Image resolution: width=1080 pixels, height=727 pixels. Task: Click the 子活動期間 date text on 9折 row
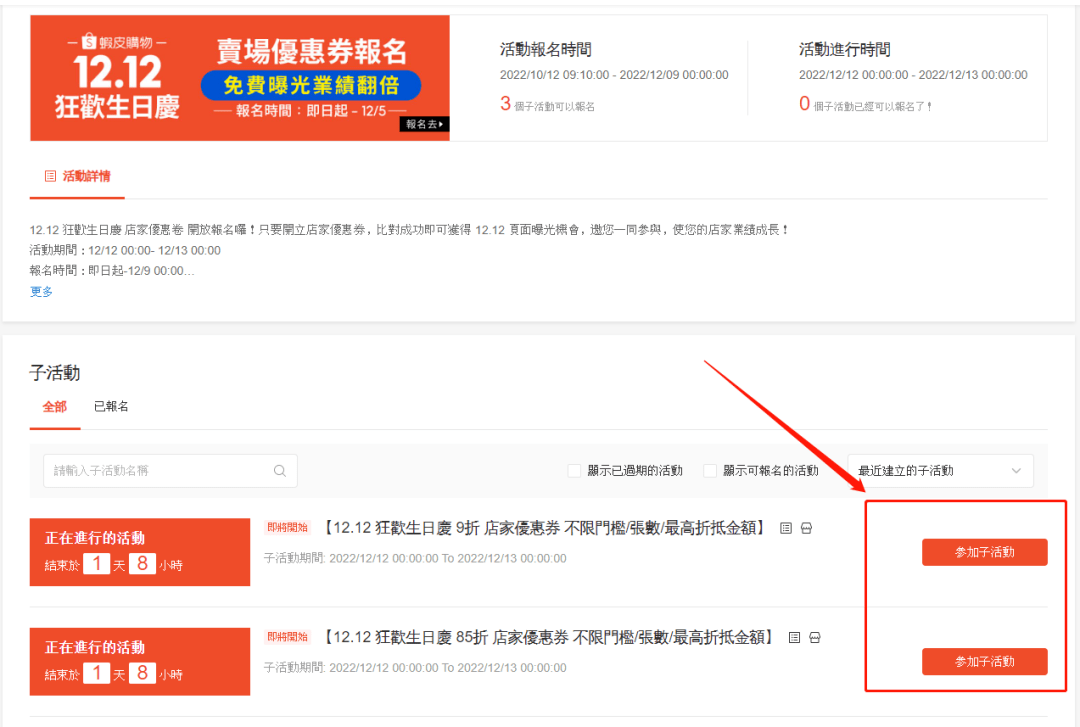[415, 558]
